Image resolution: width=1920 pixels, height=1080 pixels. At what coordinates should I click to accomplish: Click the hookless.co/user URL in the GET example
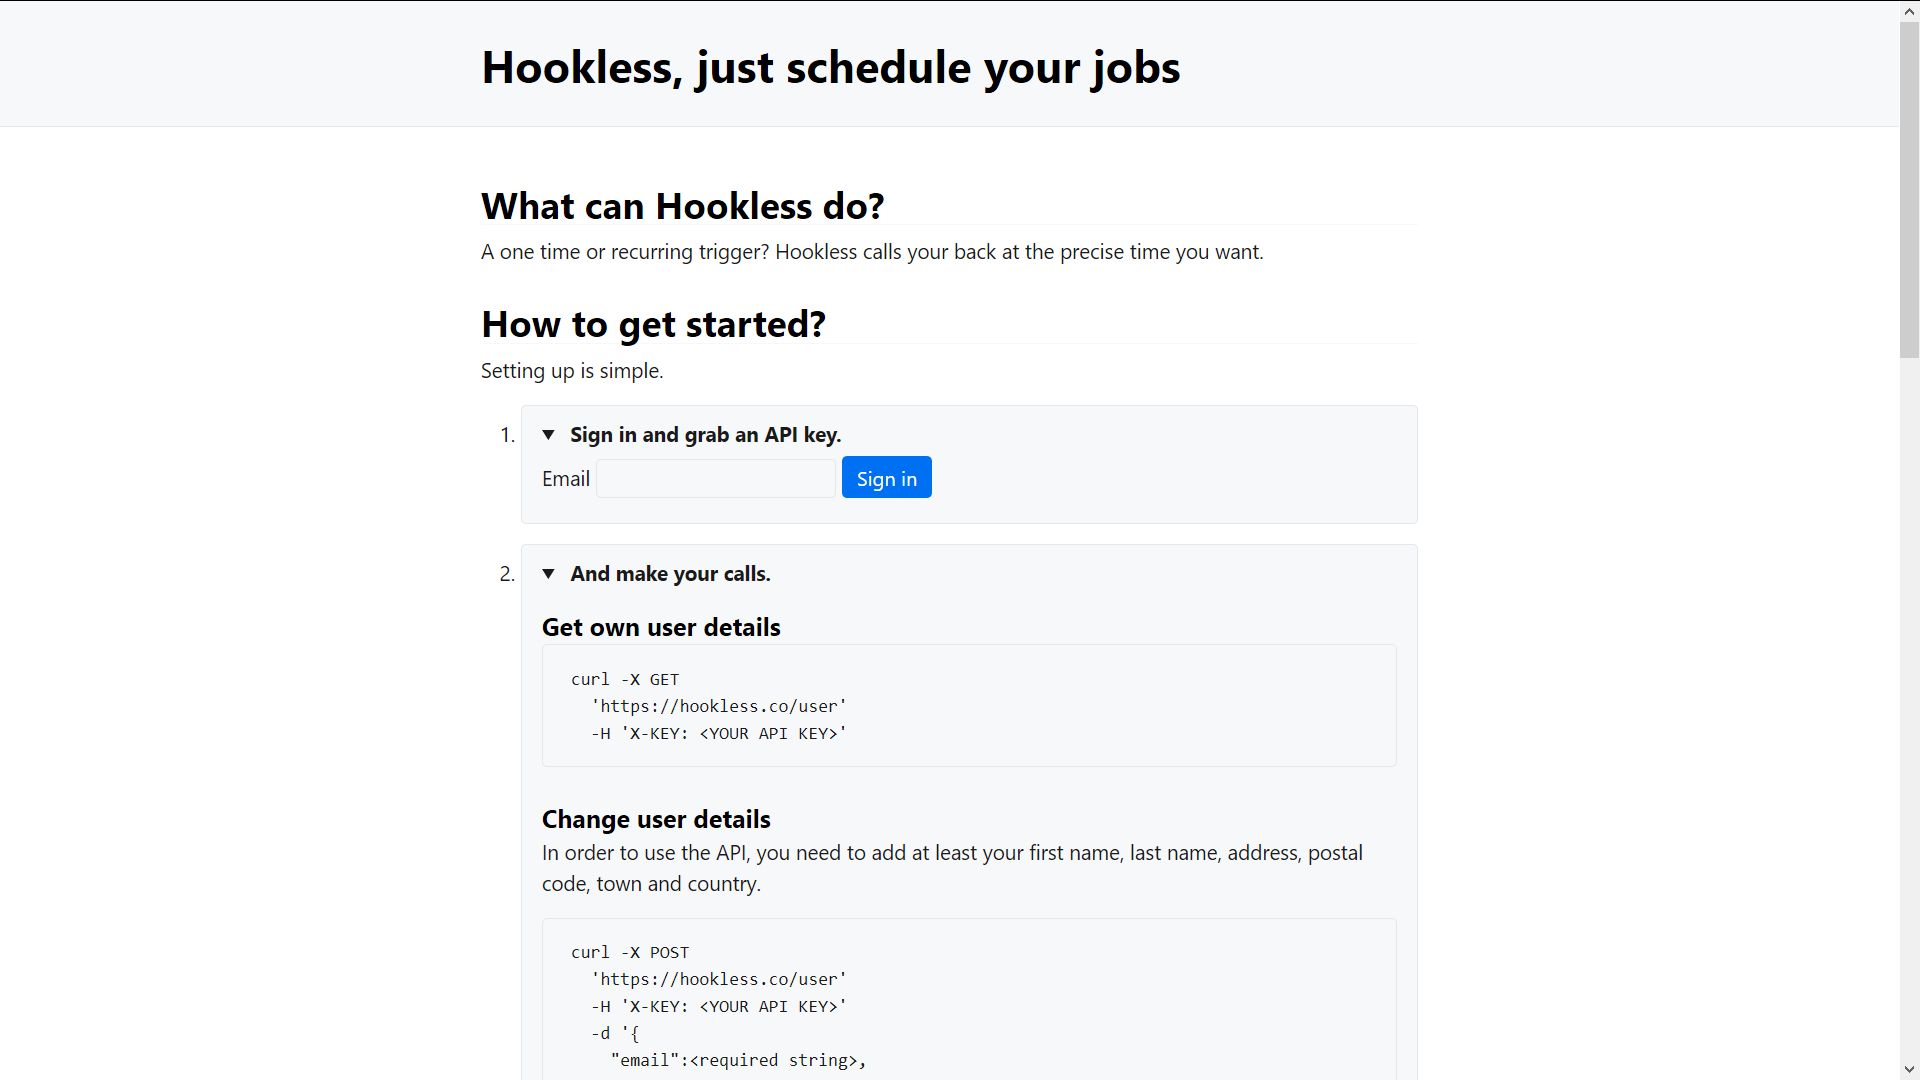point(719,706)
